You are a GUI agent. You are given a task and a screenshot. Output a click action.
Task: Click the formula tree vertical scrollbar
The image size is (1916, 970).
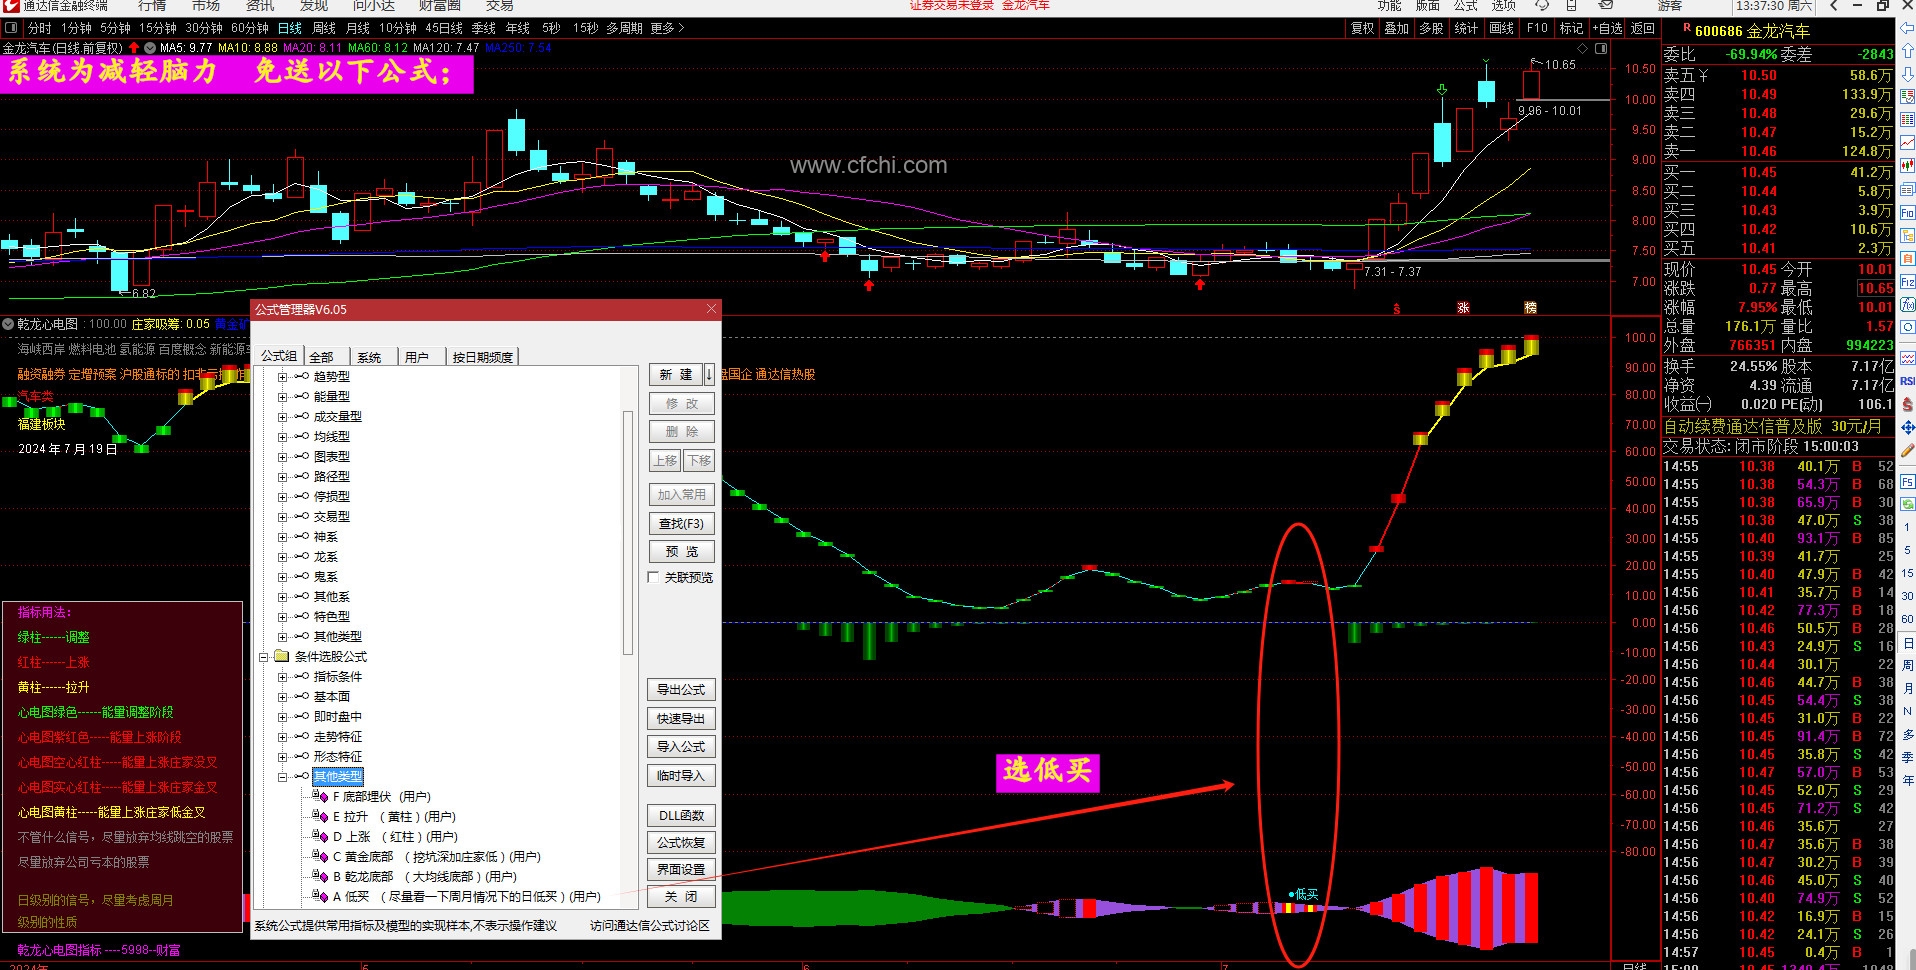pos(628,532)
